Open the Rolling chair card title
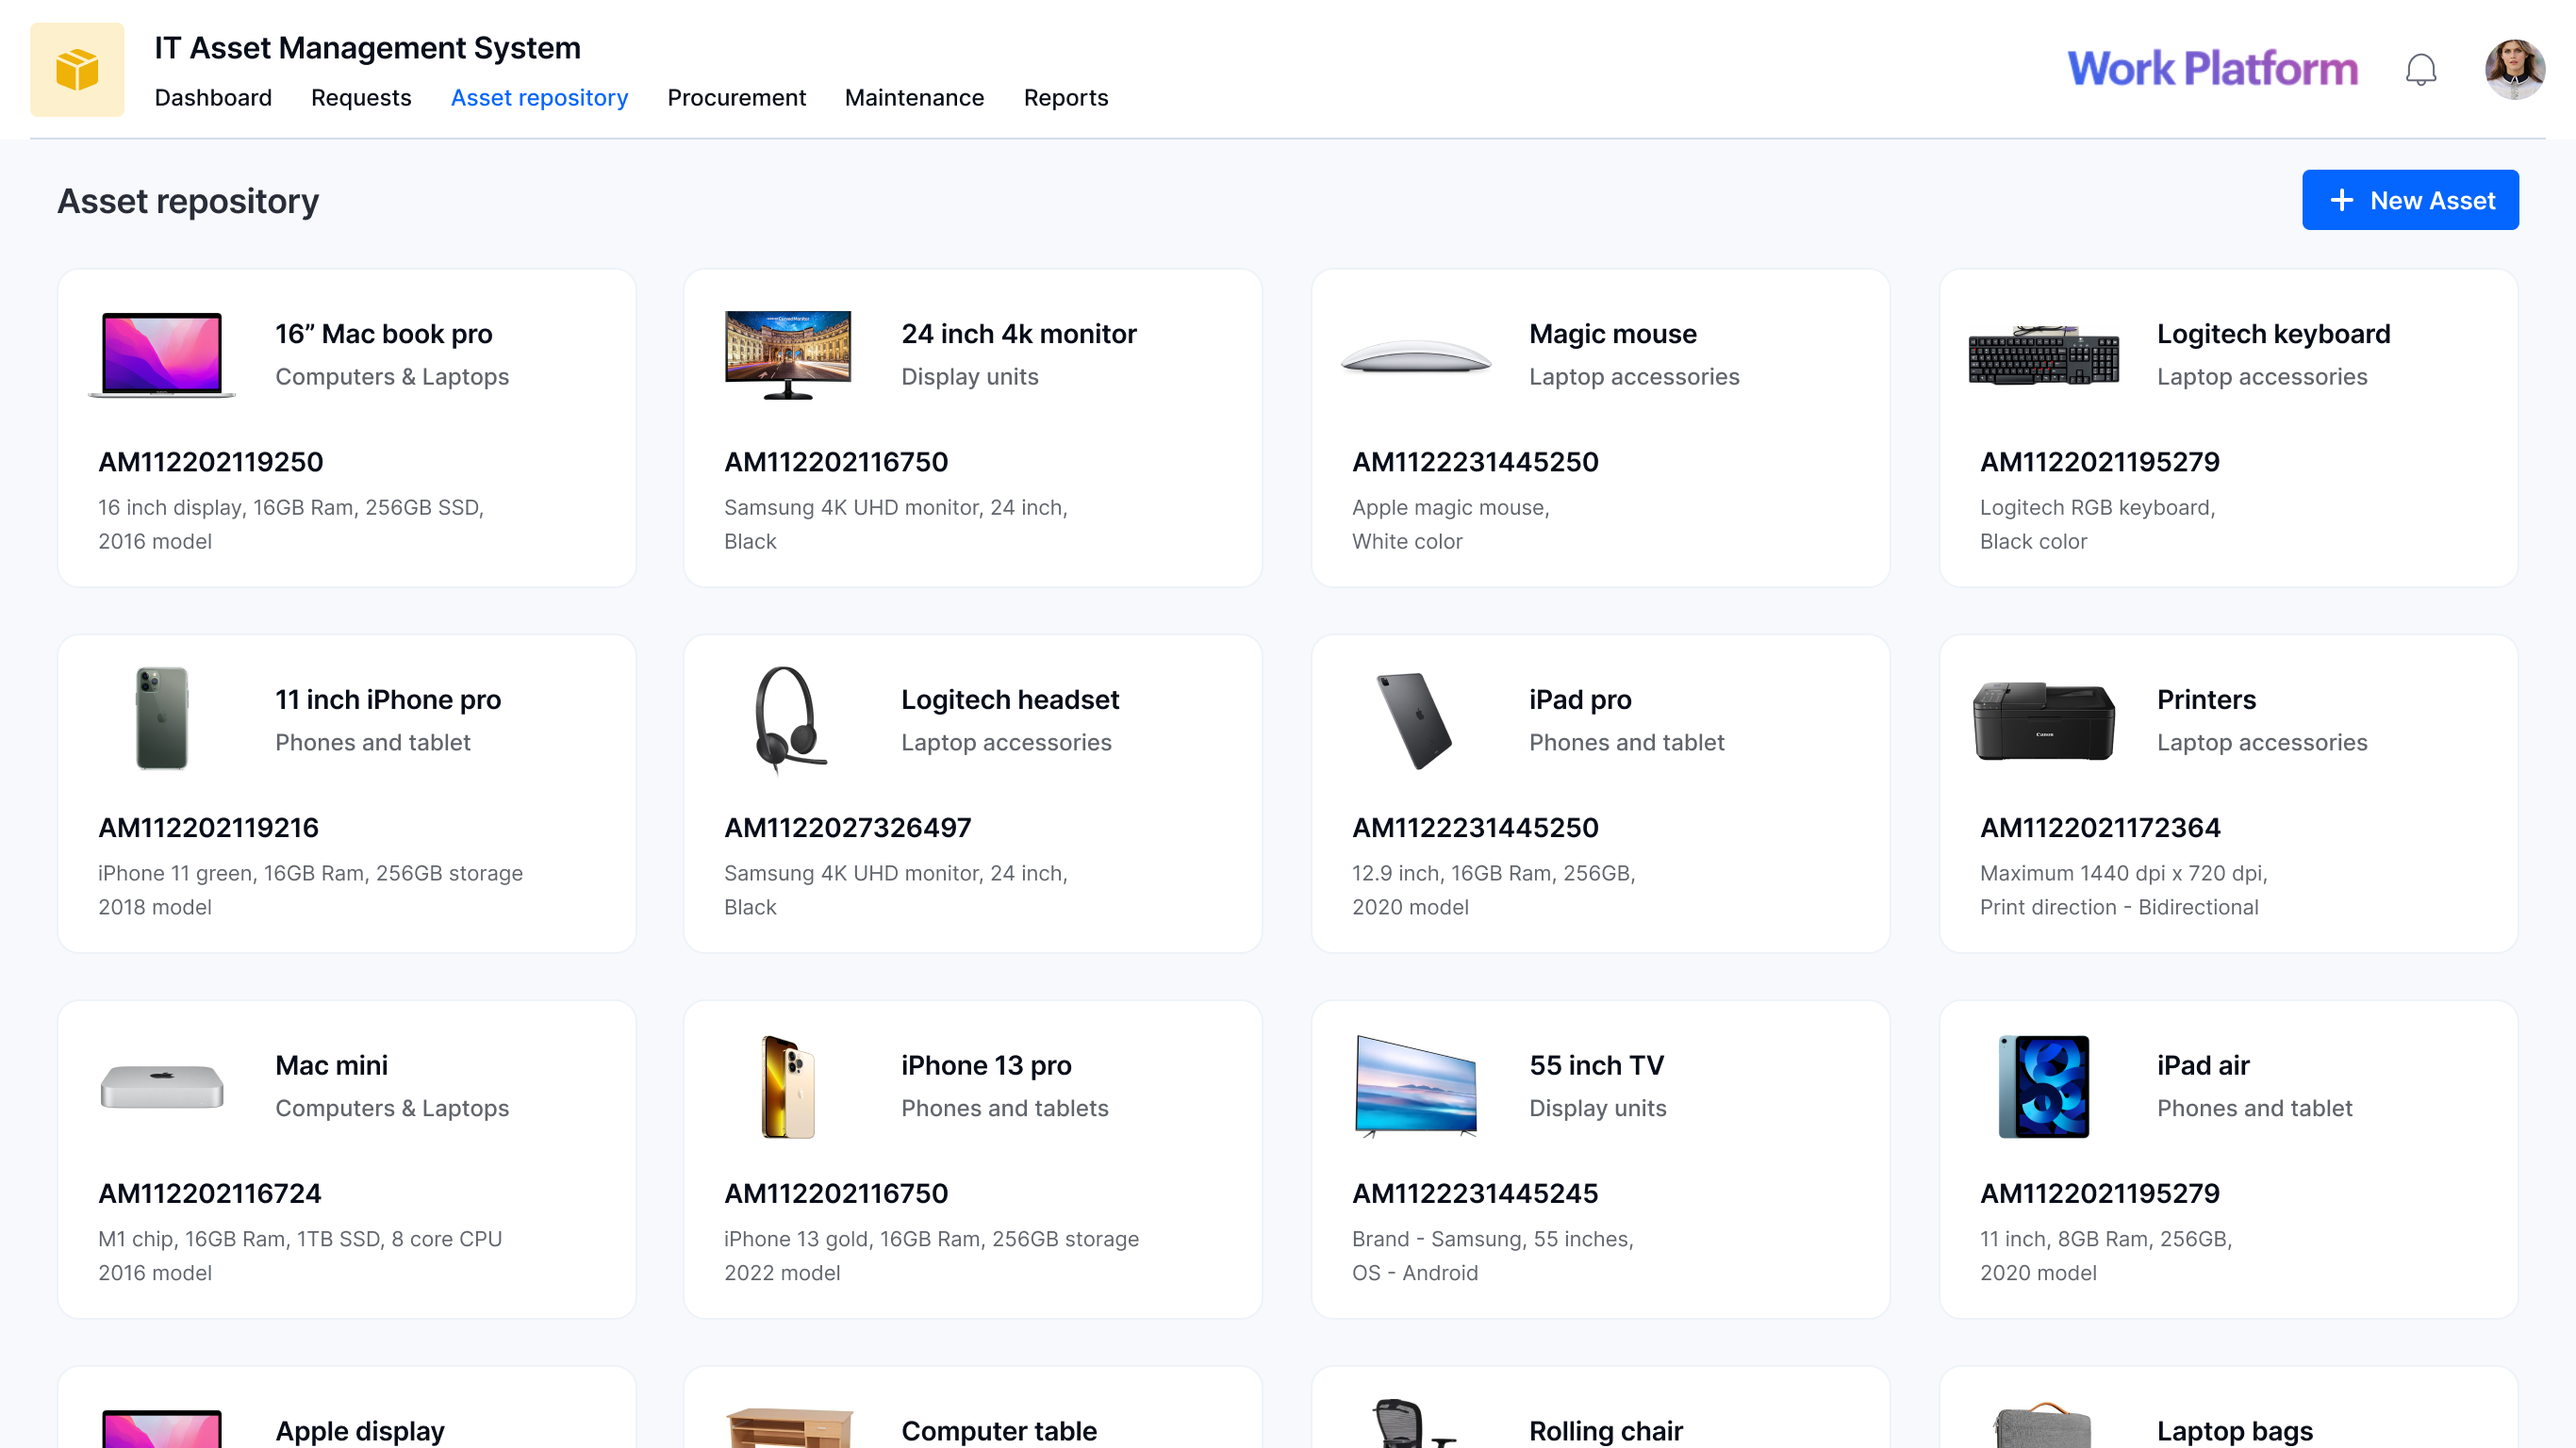 tap(1606, 1431)
